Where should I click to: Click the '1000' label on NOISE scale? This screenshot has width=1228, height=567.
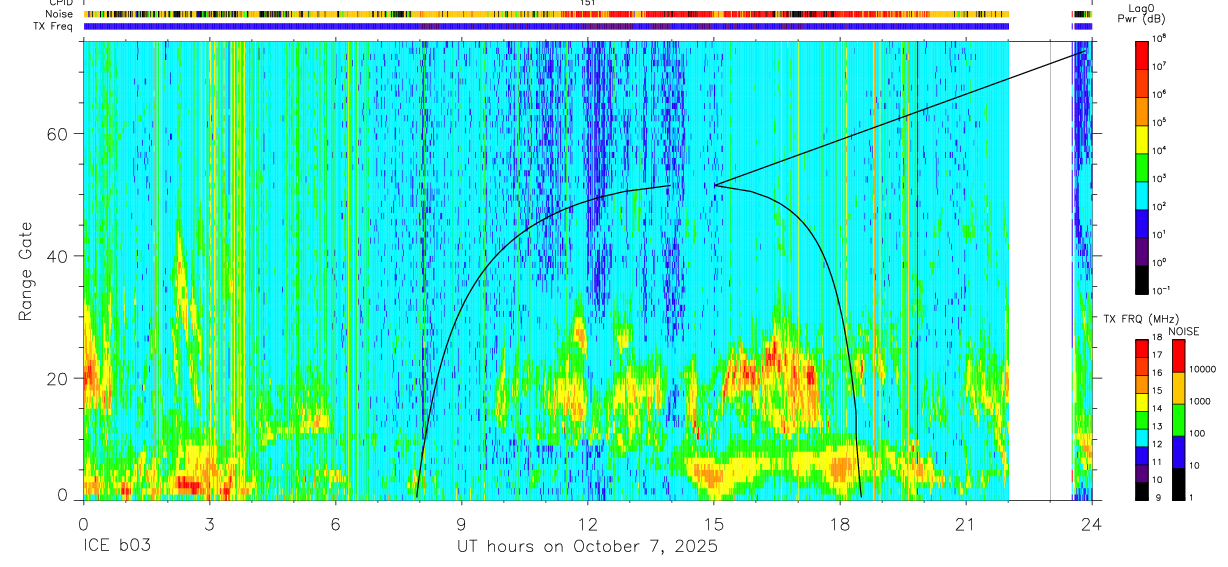pos(1201,401)
